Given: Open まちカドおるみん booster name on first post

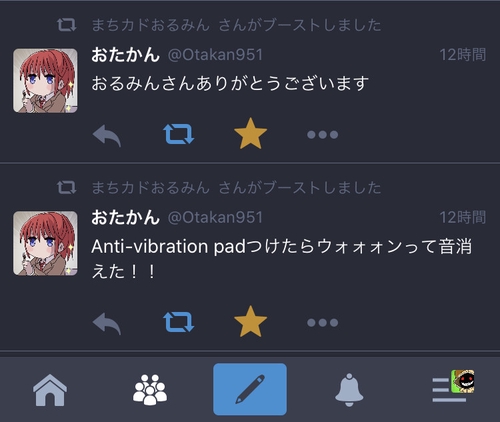Looking at the screenshot, I should click(x=151, y=25).
